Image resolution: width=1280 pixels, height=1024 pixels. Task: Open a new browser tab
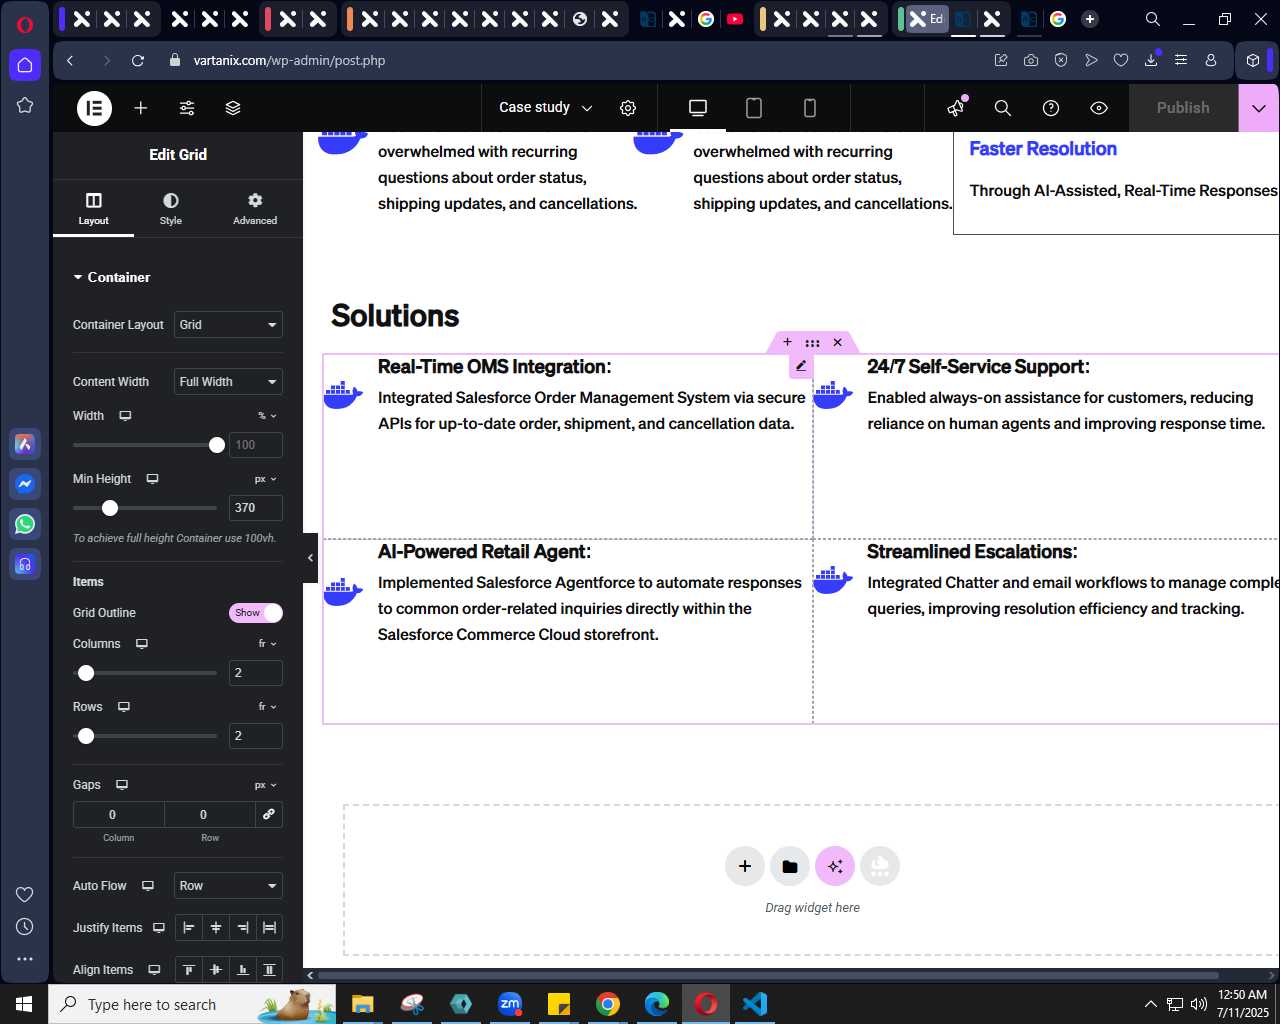(x=1090, y=19)
